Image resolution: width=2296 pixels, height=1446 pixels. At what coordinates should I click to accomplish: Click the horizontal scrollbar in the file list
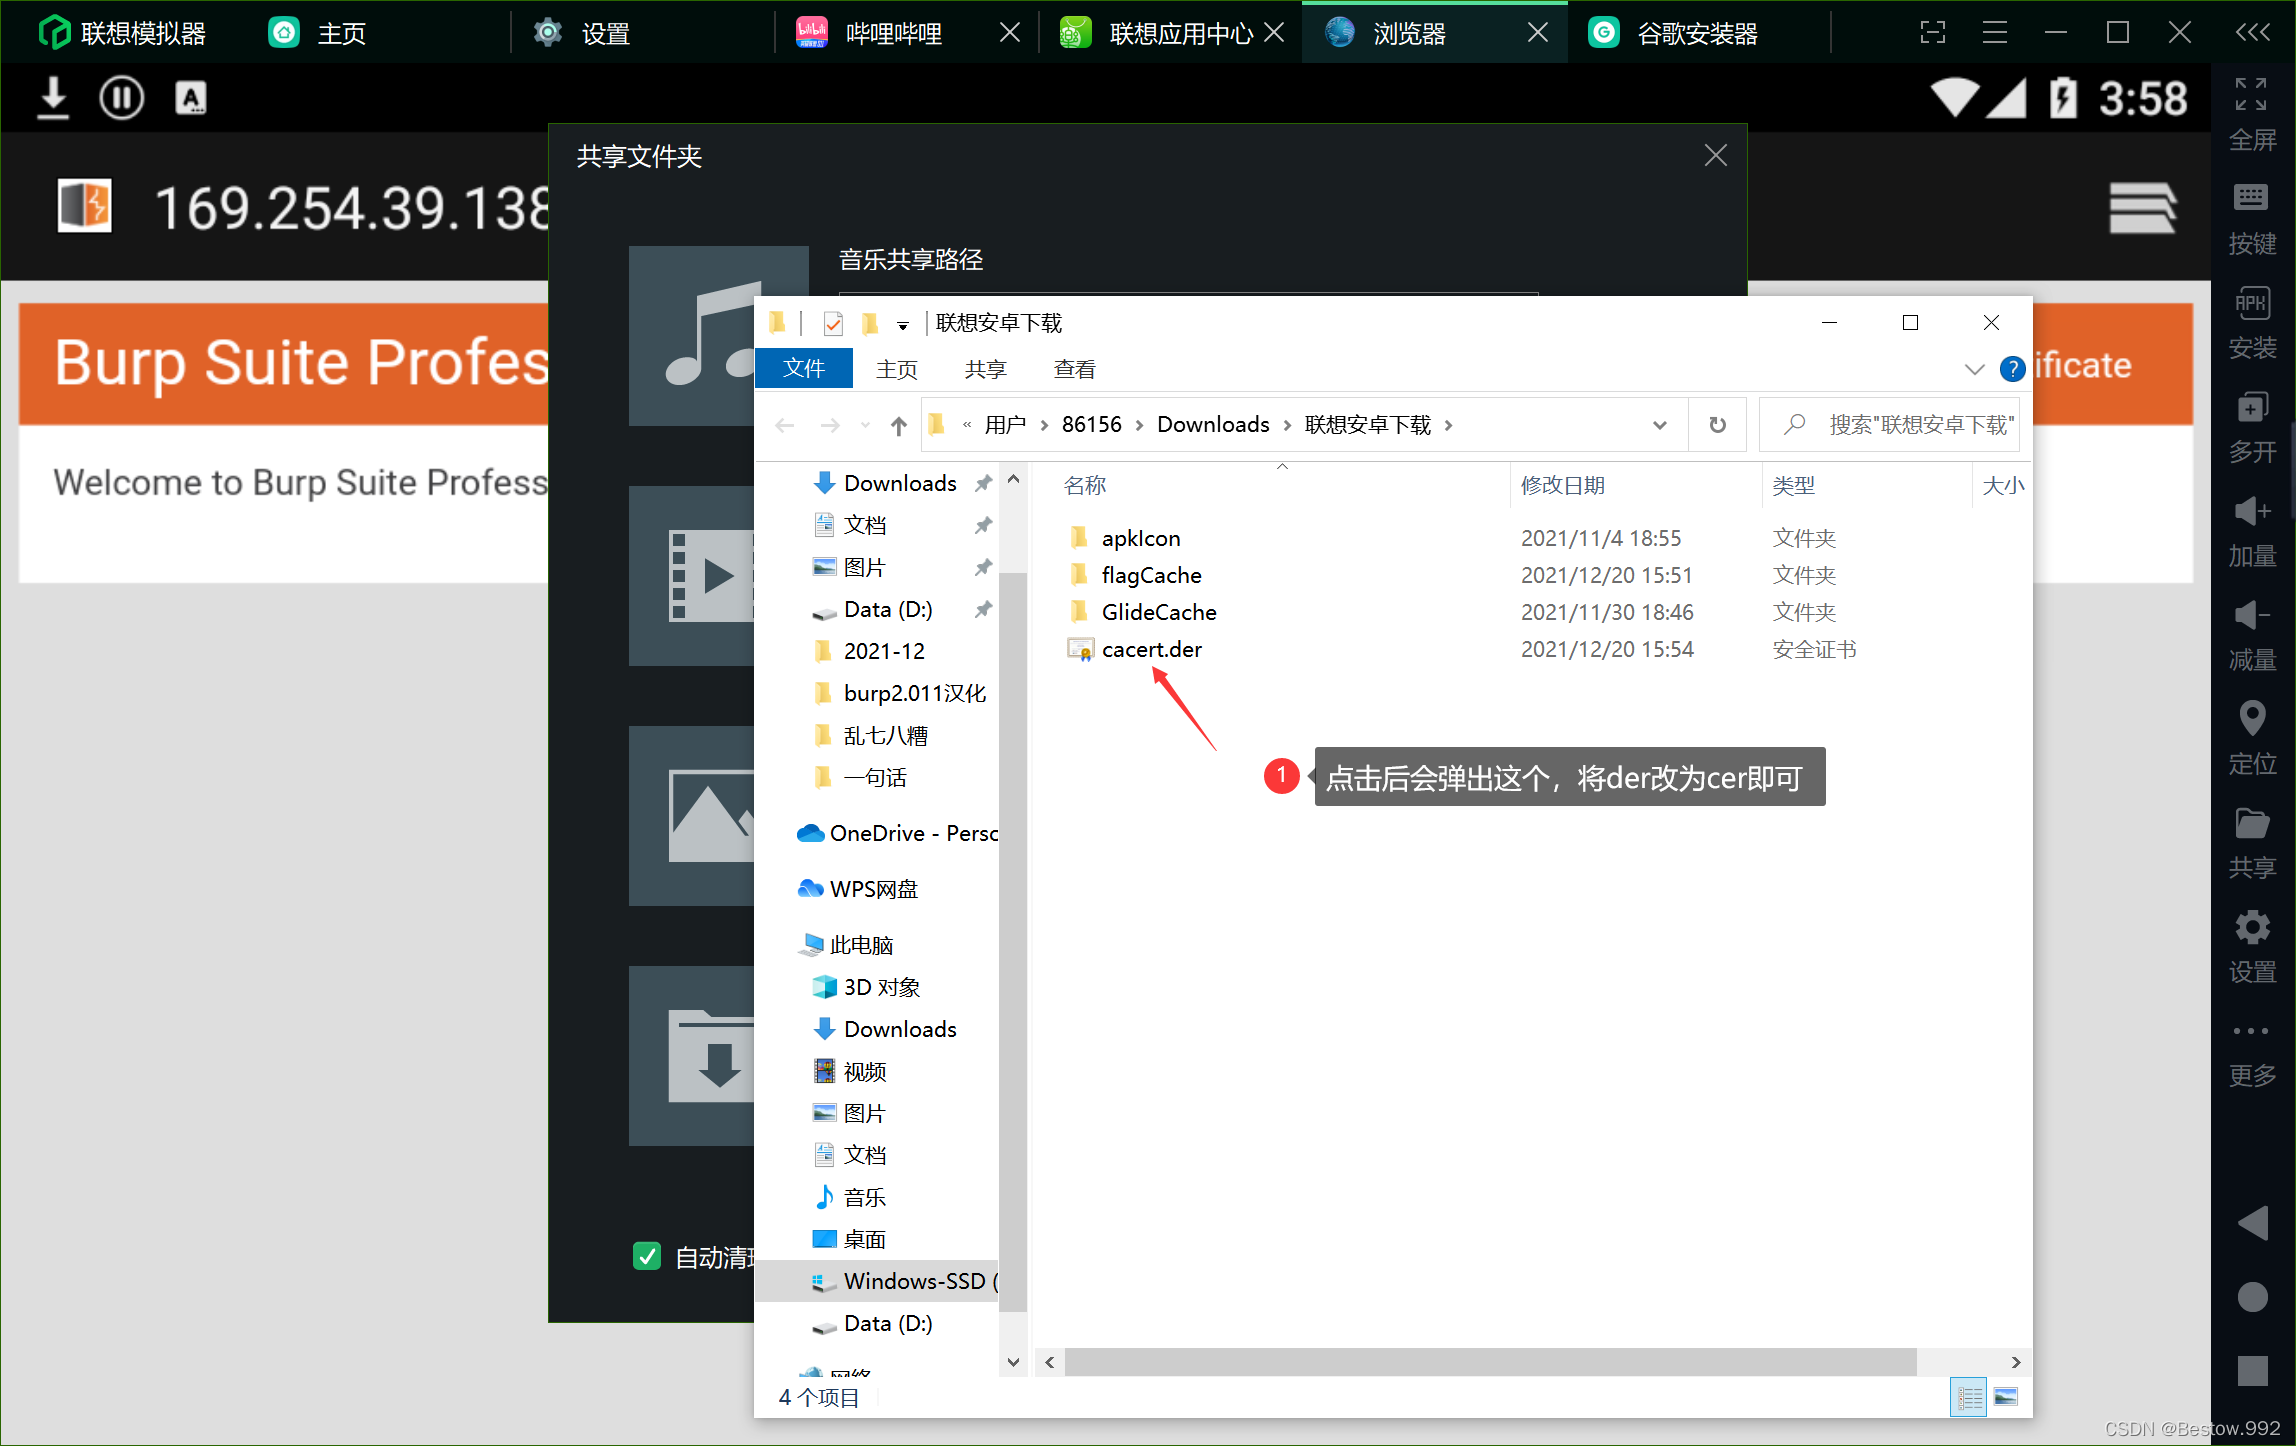(1490, 1361)
